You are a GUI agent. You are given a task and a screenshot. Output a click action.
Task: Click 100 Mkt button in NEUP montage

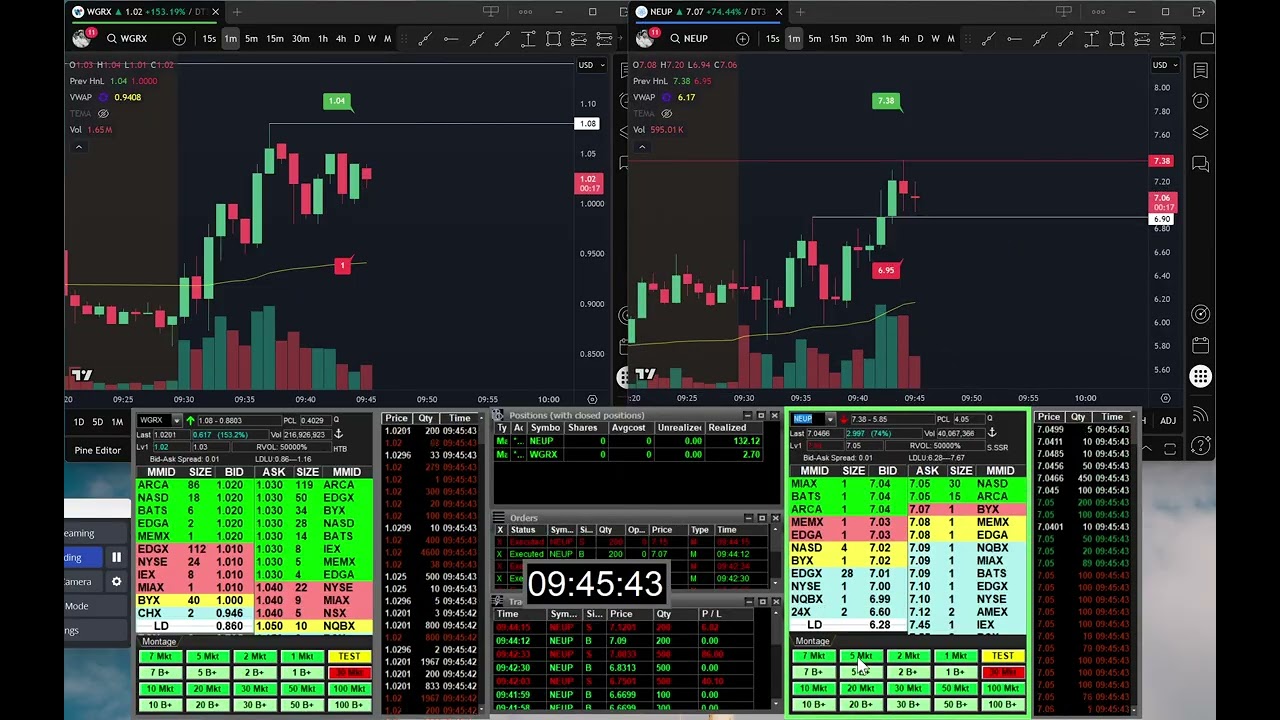click(x=1002, y=689)
